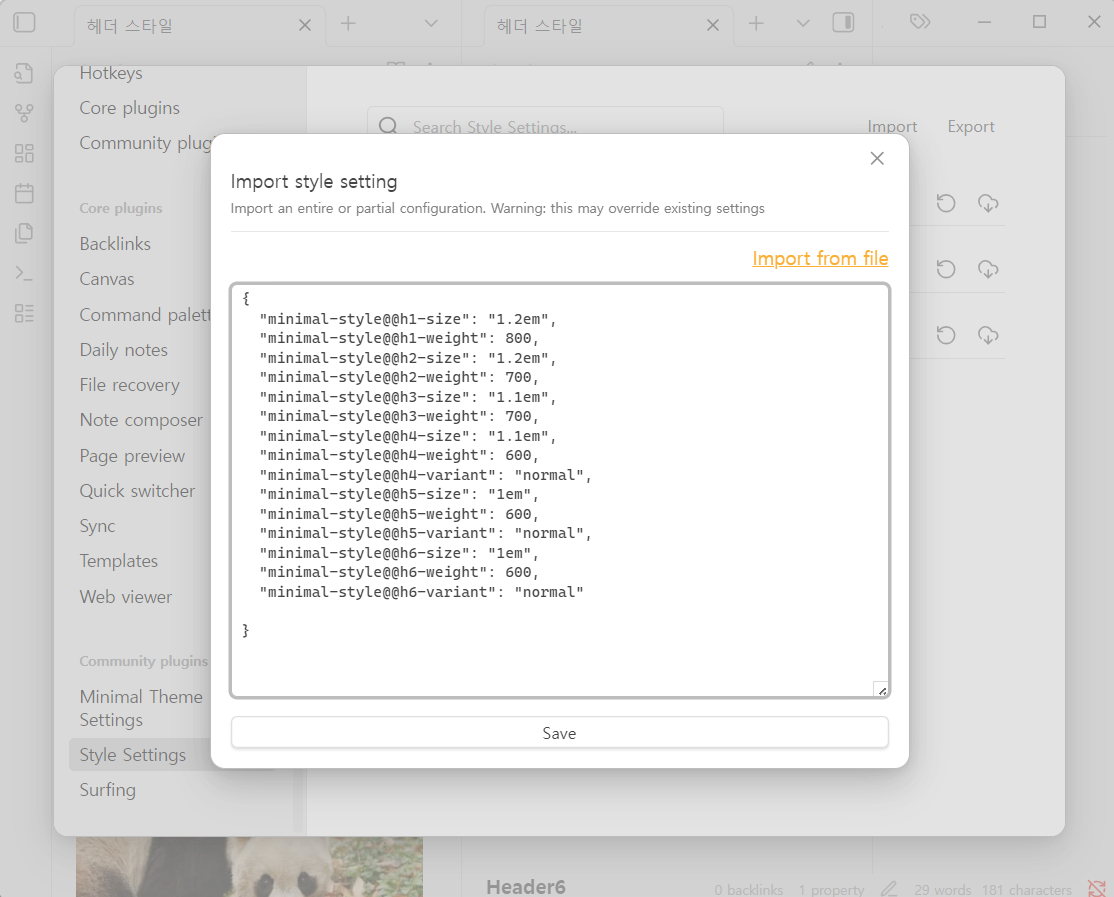Click the first row's export cloud icon
1114x897 pixels.
click(988, 203)
